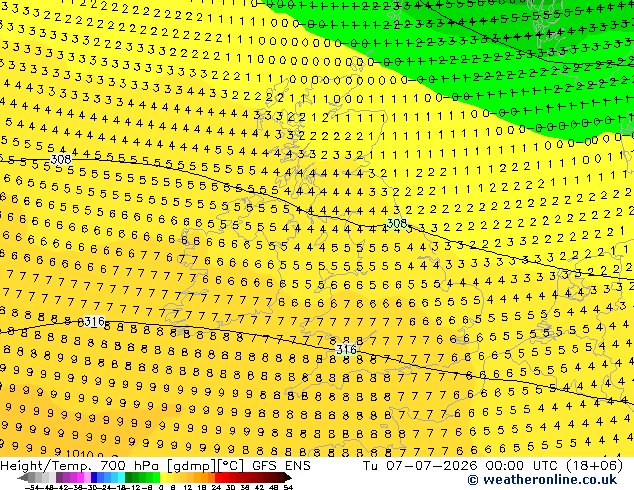Screen dimensions: 634x490
Task: Click the 308 contour label over eastern Scotland
Action: pos(397,223)
